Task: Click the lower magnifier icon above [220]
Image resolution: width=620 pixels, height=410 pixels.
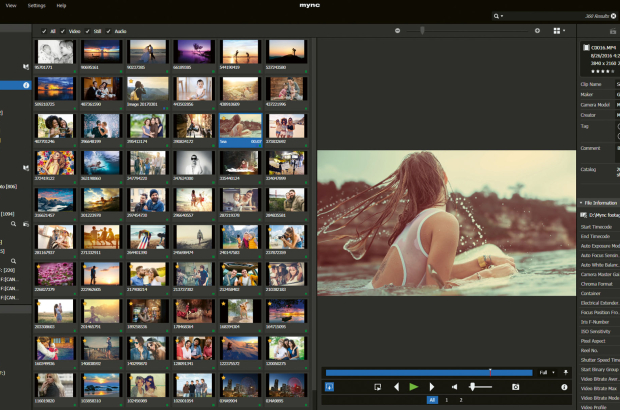Action: tap(13, 261)
